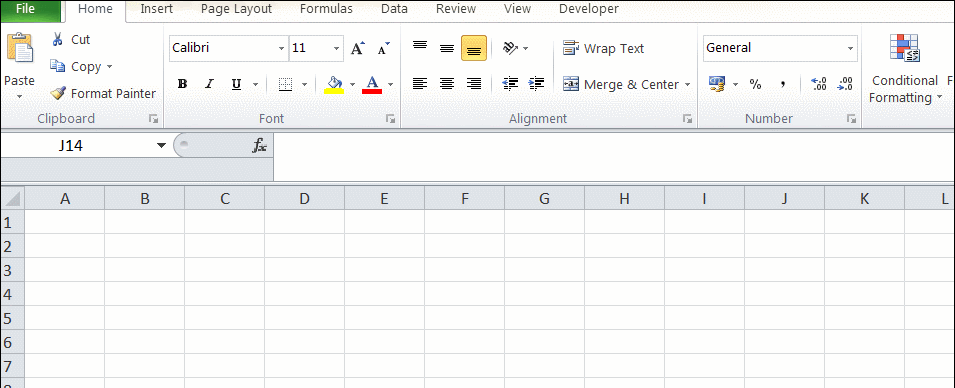Select row 3 header
Viewport: 955px width, 388px height.
pyautogui.click(x=12, y=270)
